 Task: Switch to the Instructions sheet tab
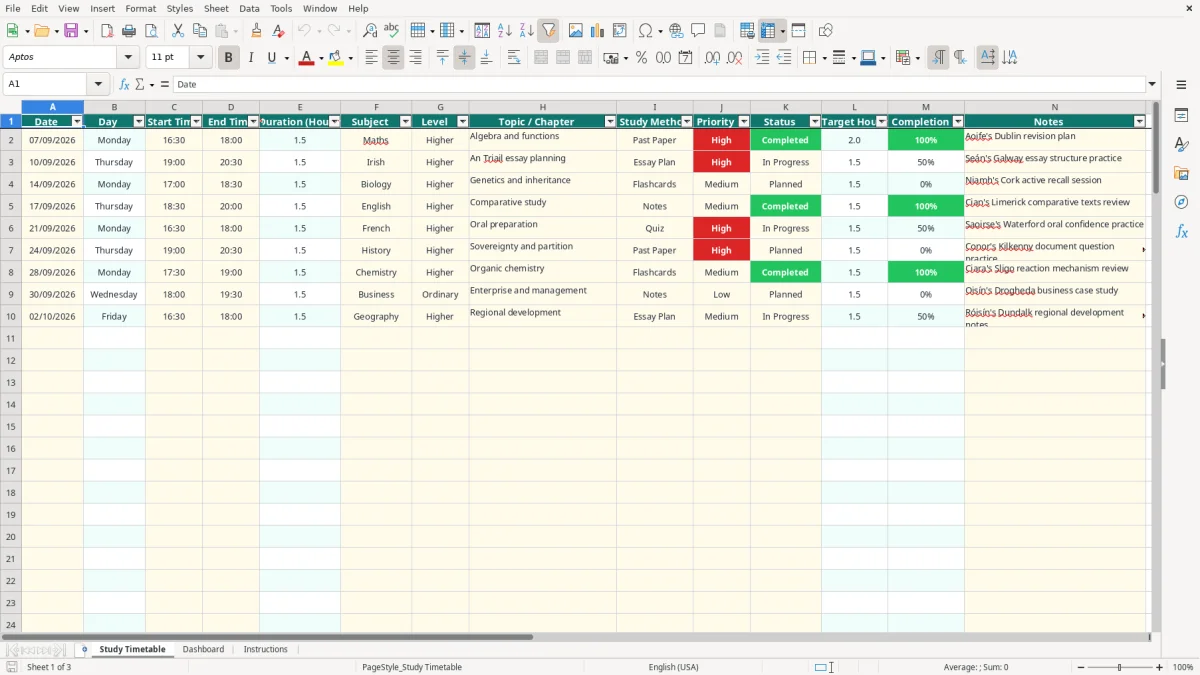click(x=266, y=649)
